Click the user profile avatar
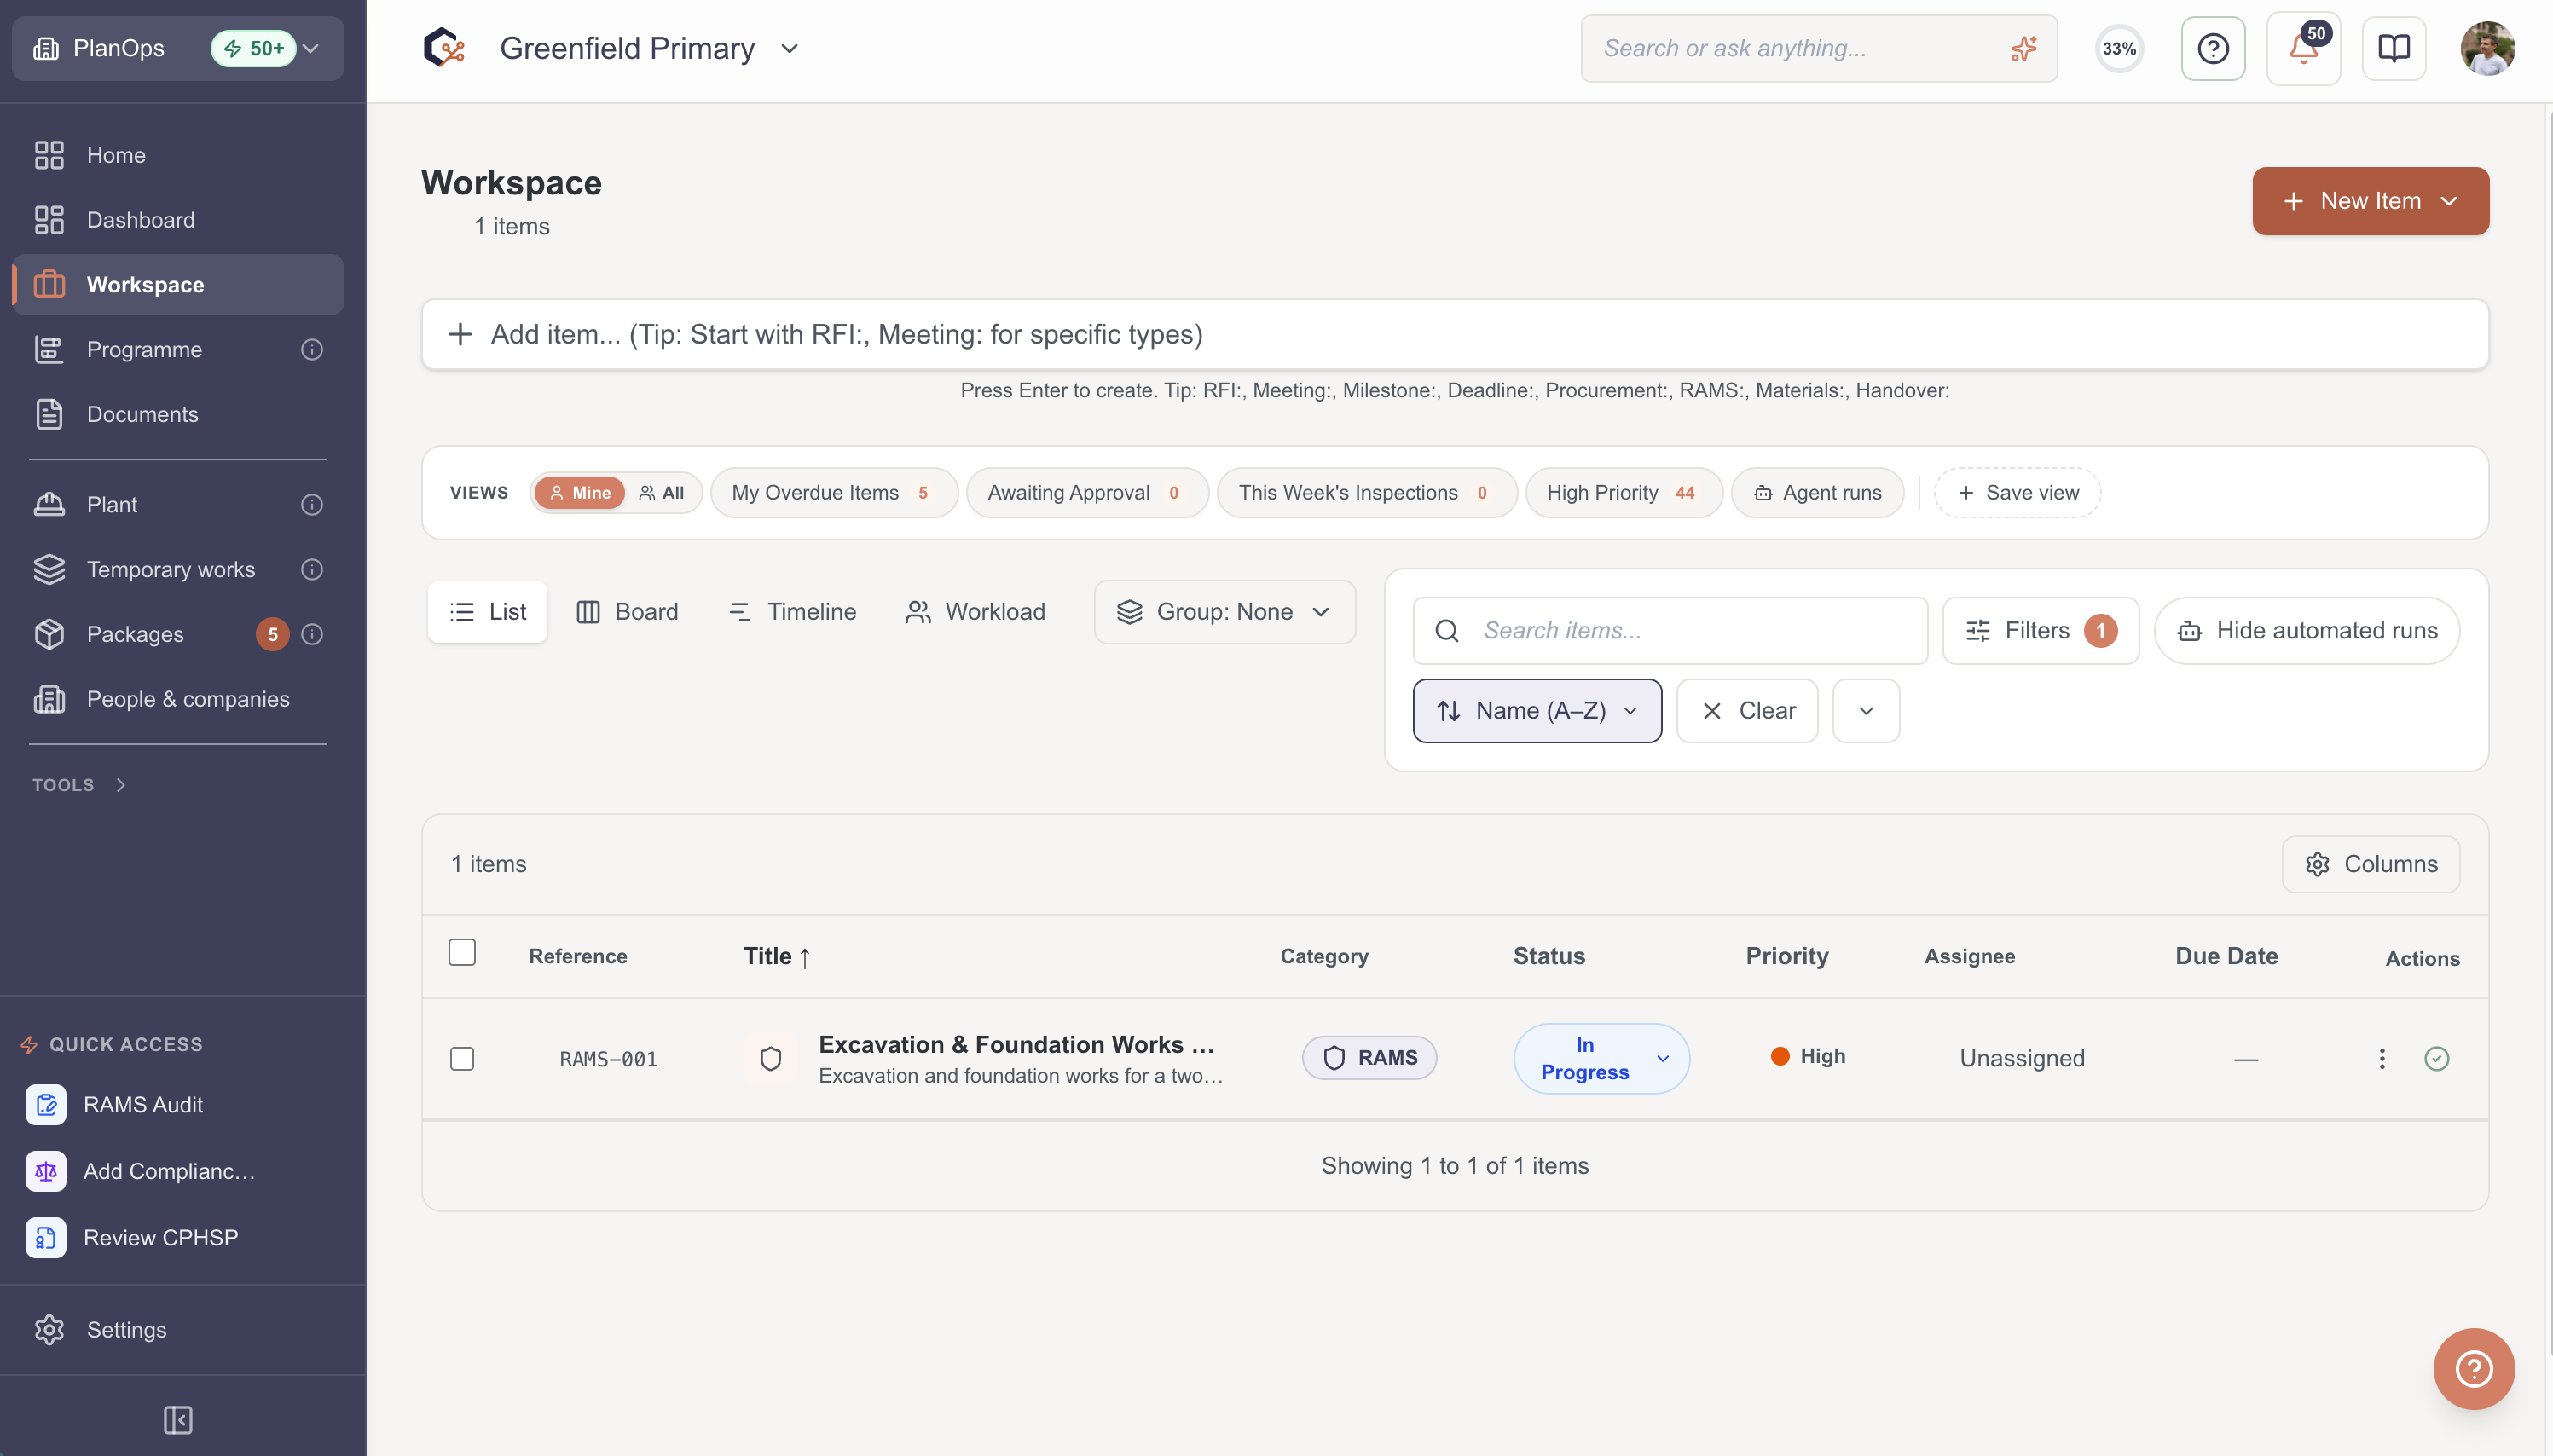The height and width of the screenshot is (1456, 2553). pos(2487,48)
